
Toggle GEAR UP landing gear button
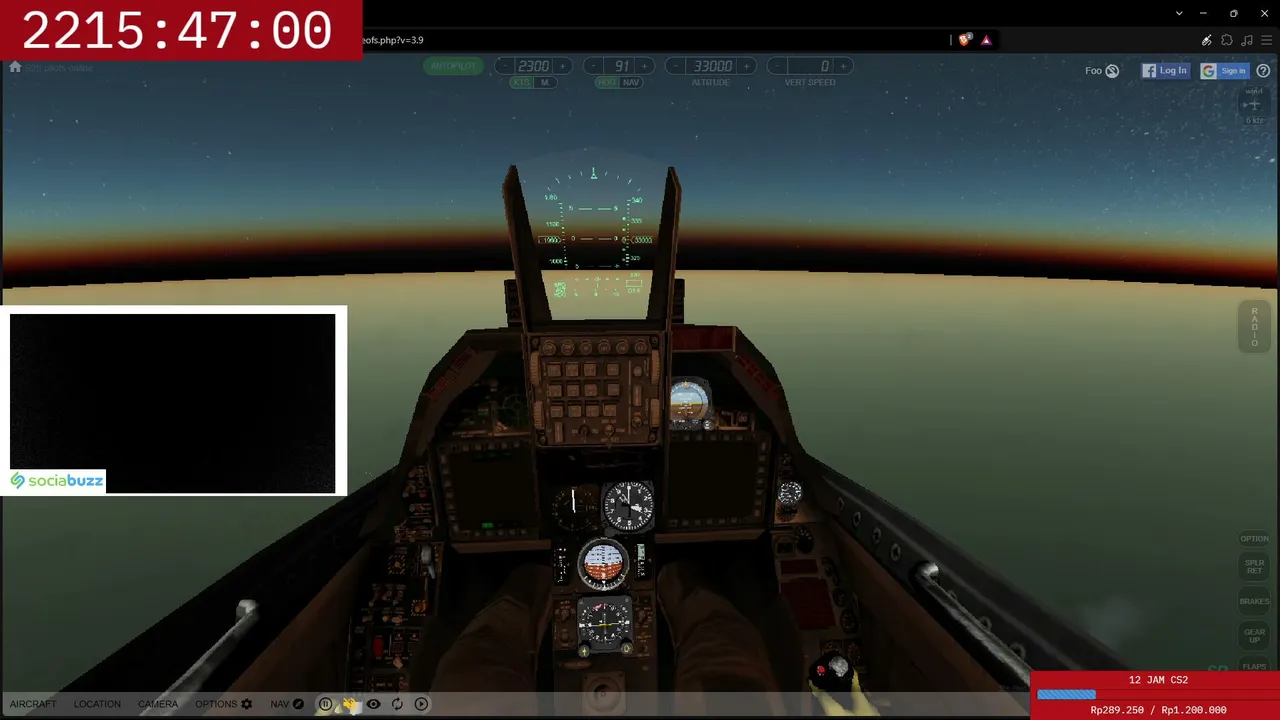tap(1254, 634)
